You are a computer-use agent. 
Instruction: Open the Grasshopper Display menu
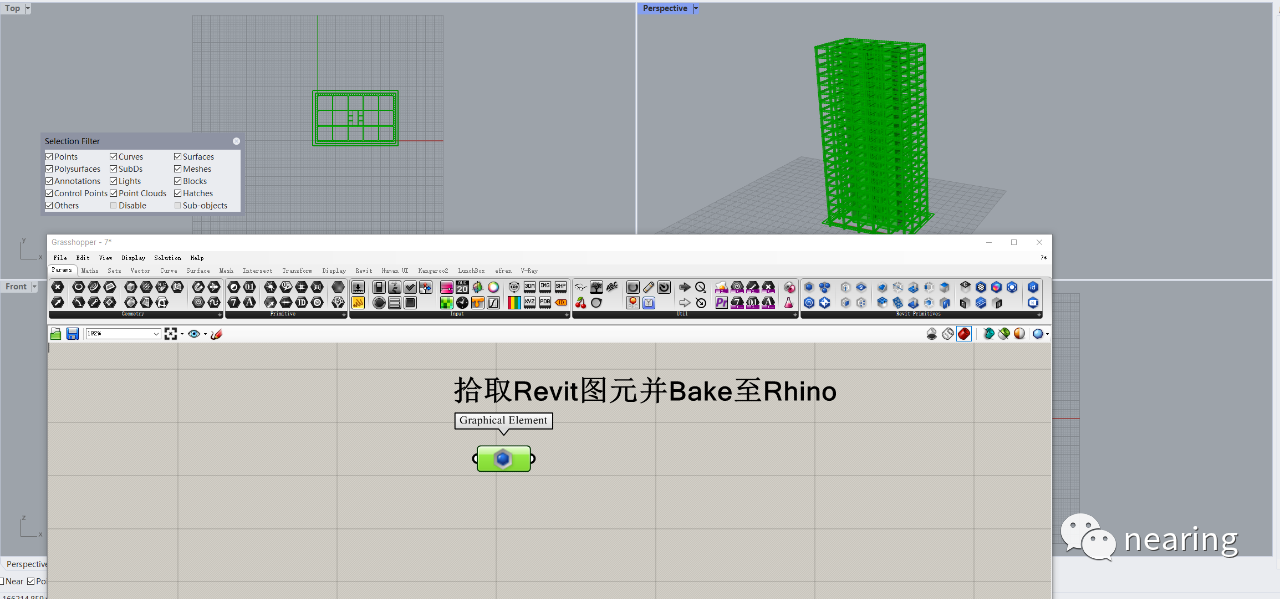[134, 258]
